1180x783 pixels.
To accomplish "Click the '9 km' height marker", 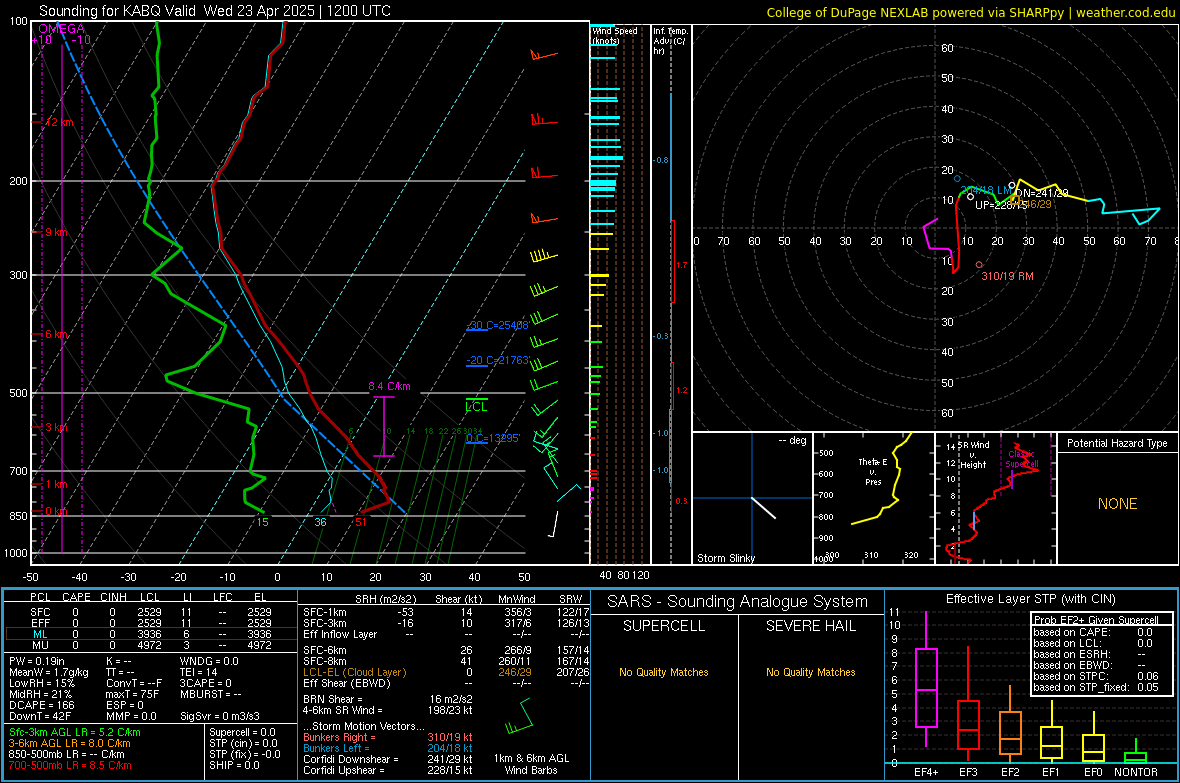I will 56,232.
